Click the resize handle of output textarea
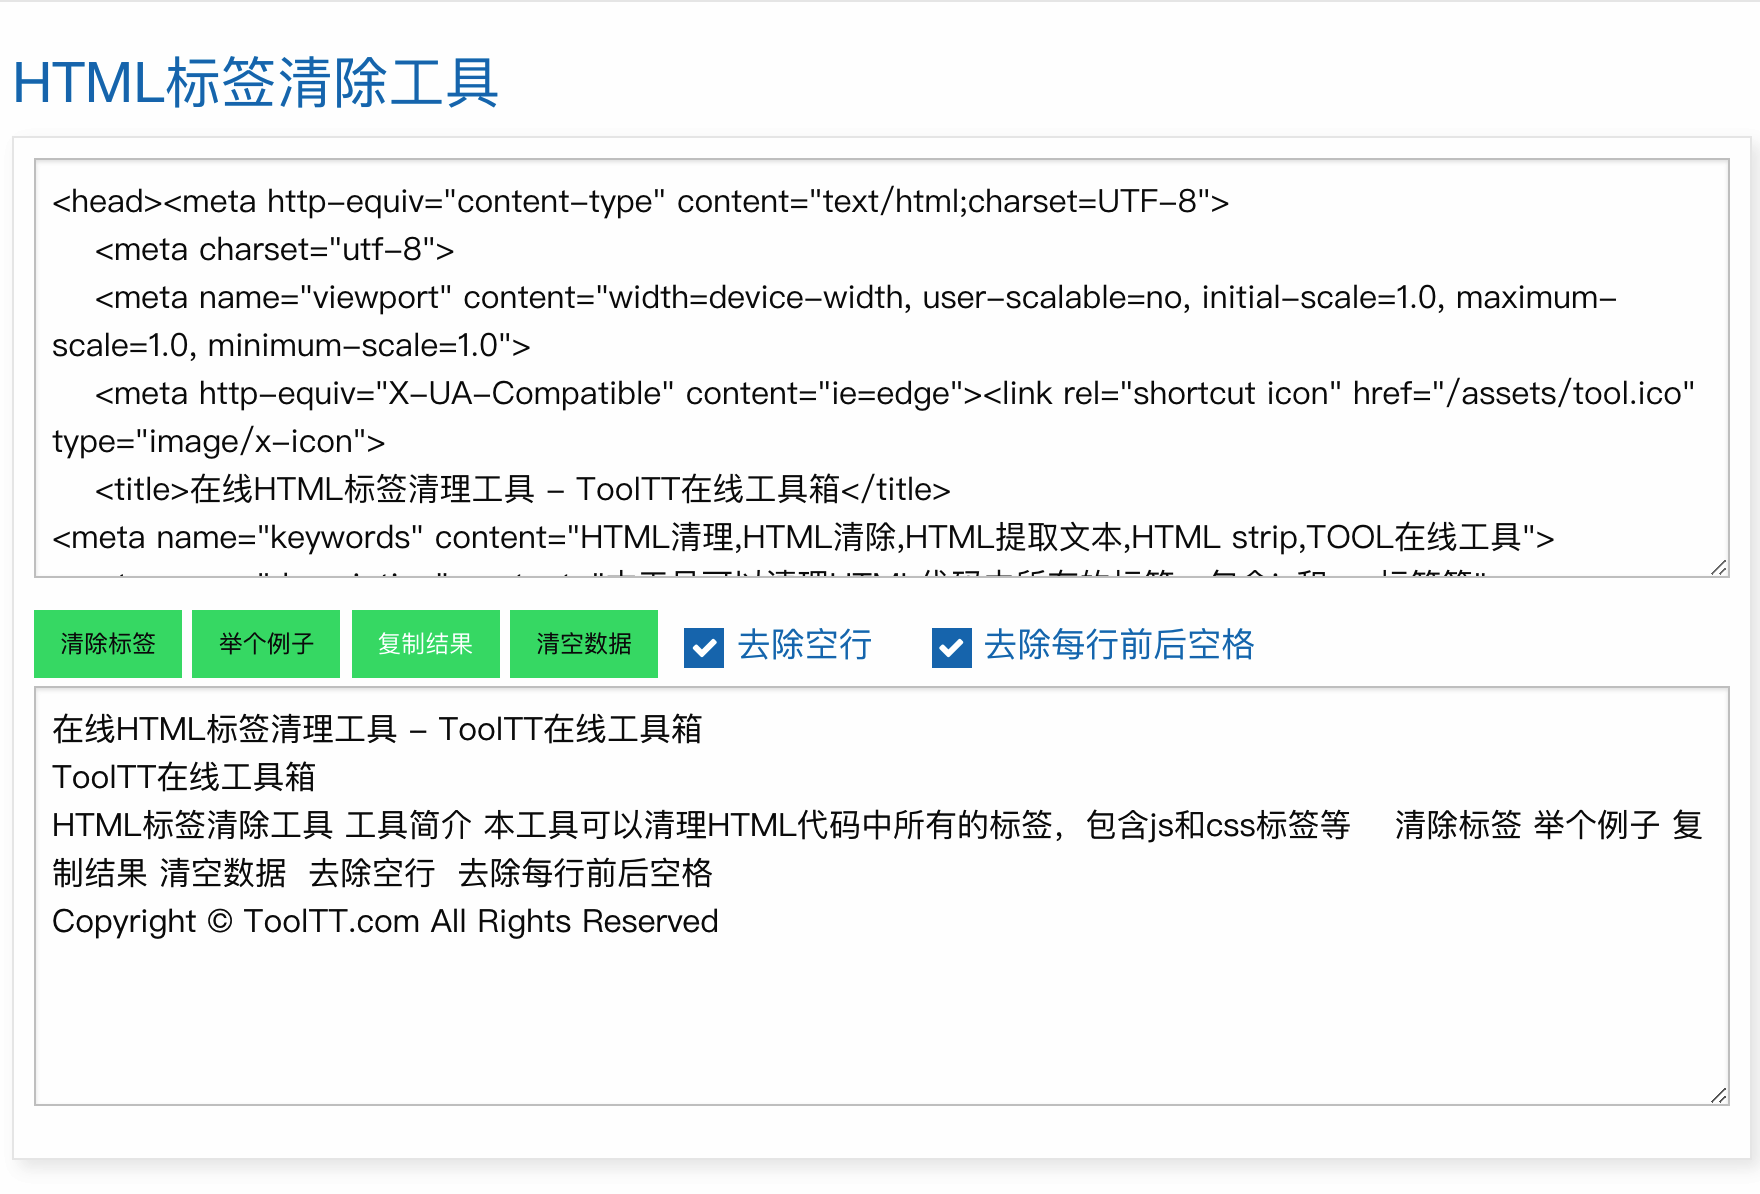Image resolution: width=1760 pixels, height=1194 pixels. pos(1719,1095)
